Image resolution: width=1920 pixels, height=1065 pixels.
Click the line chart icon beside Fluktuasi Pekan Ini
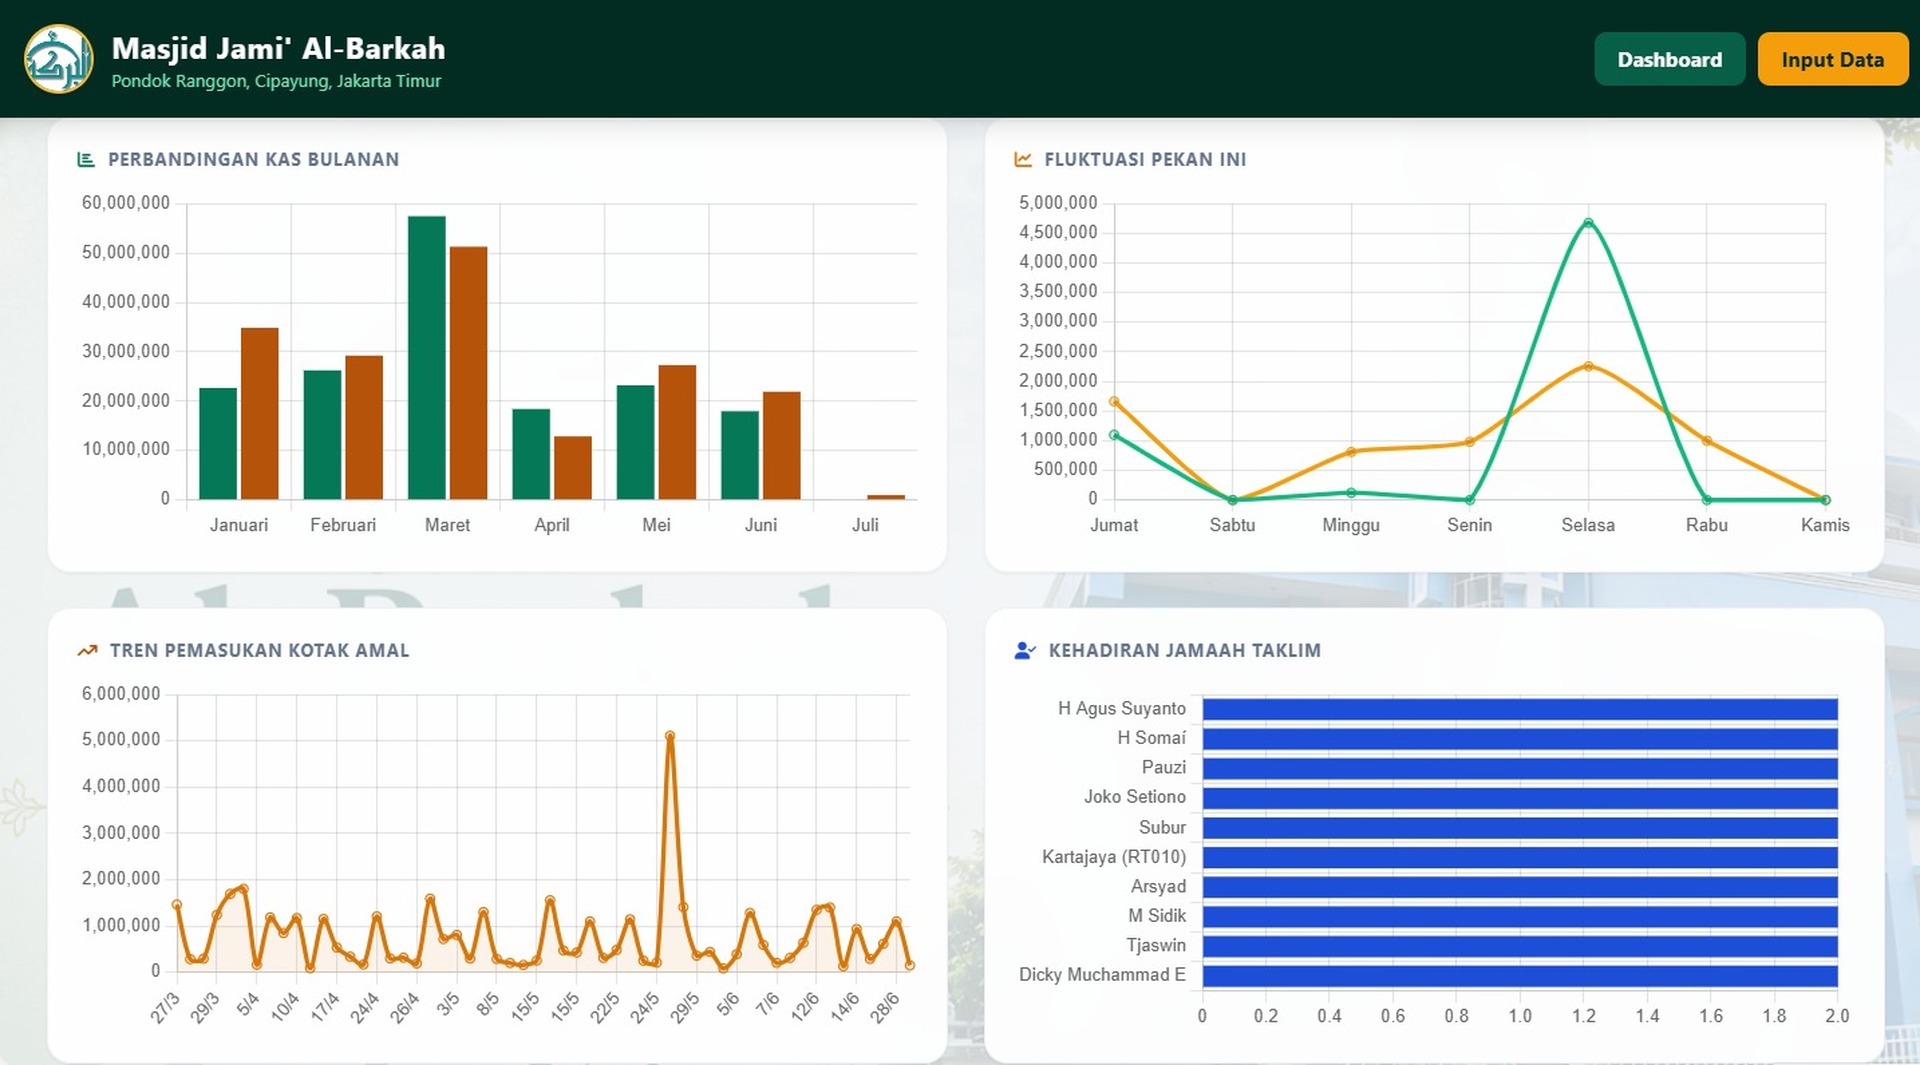point(1022,159)
